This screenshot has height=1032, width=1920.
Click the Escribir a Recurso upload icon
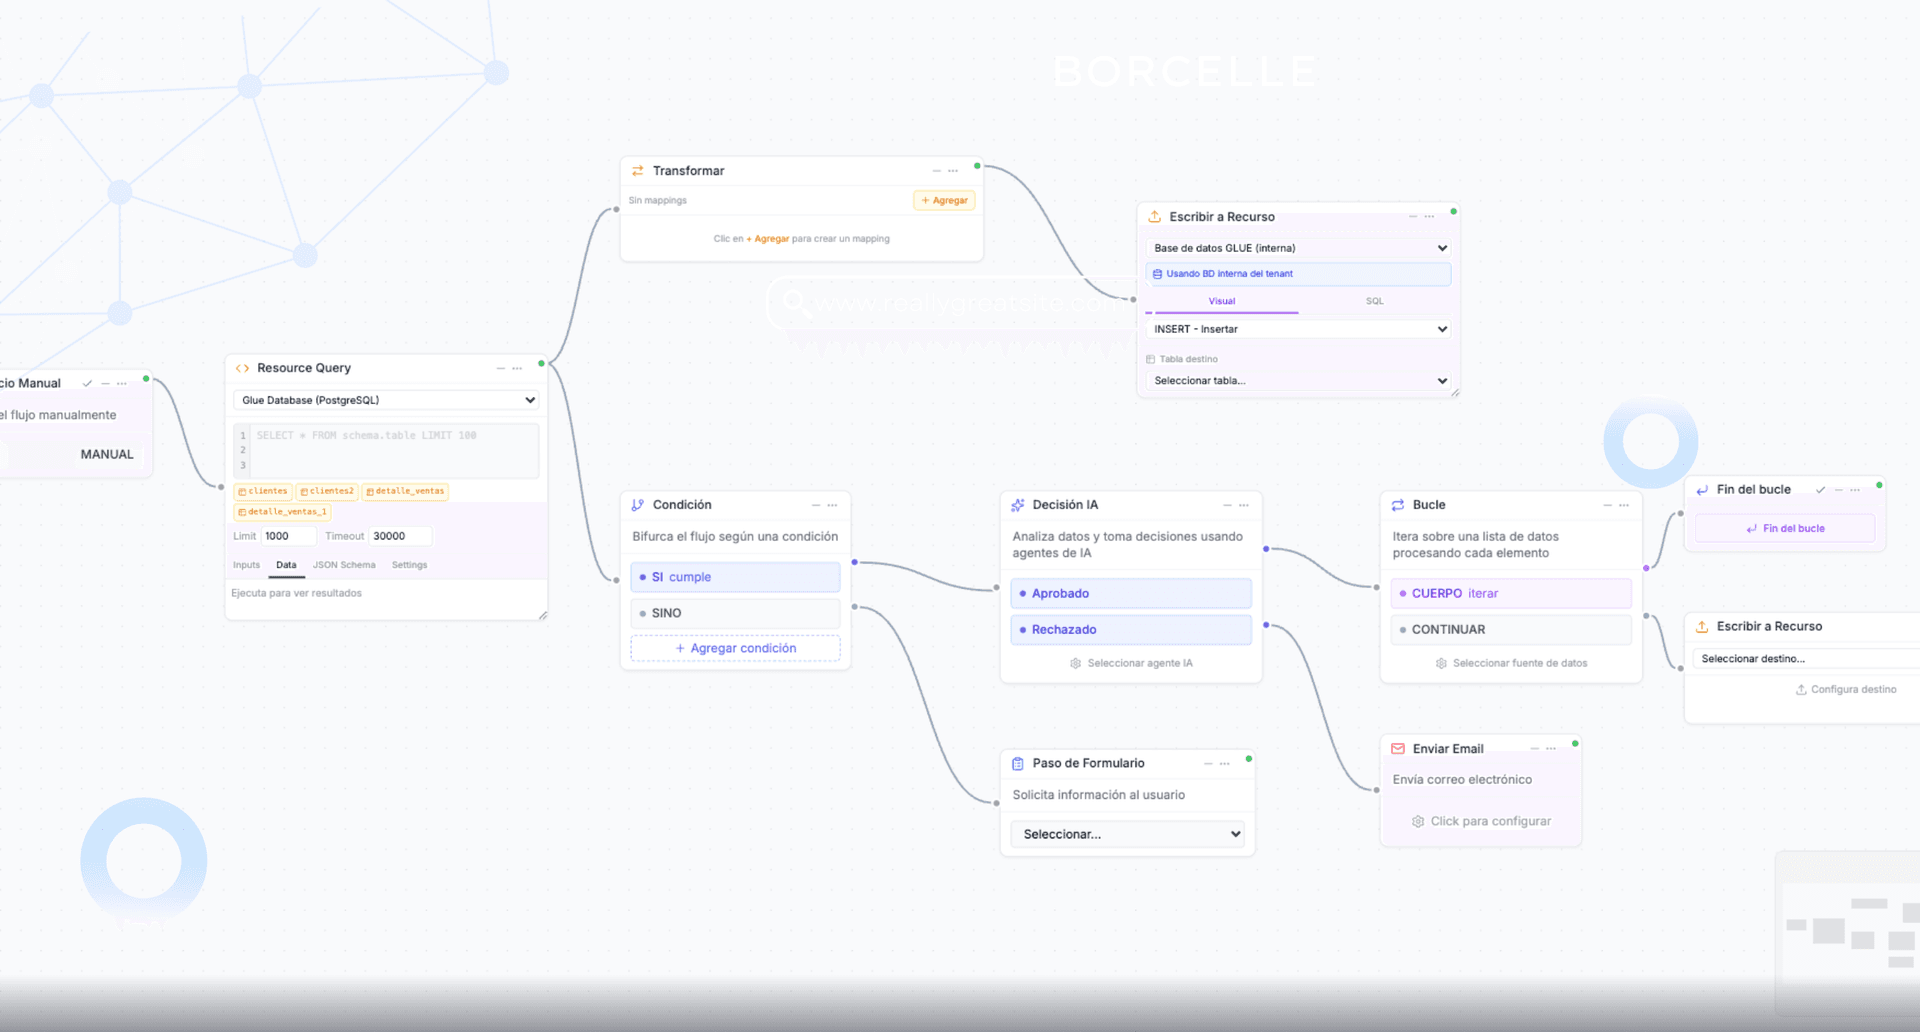[1155, 216]
